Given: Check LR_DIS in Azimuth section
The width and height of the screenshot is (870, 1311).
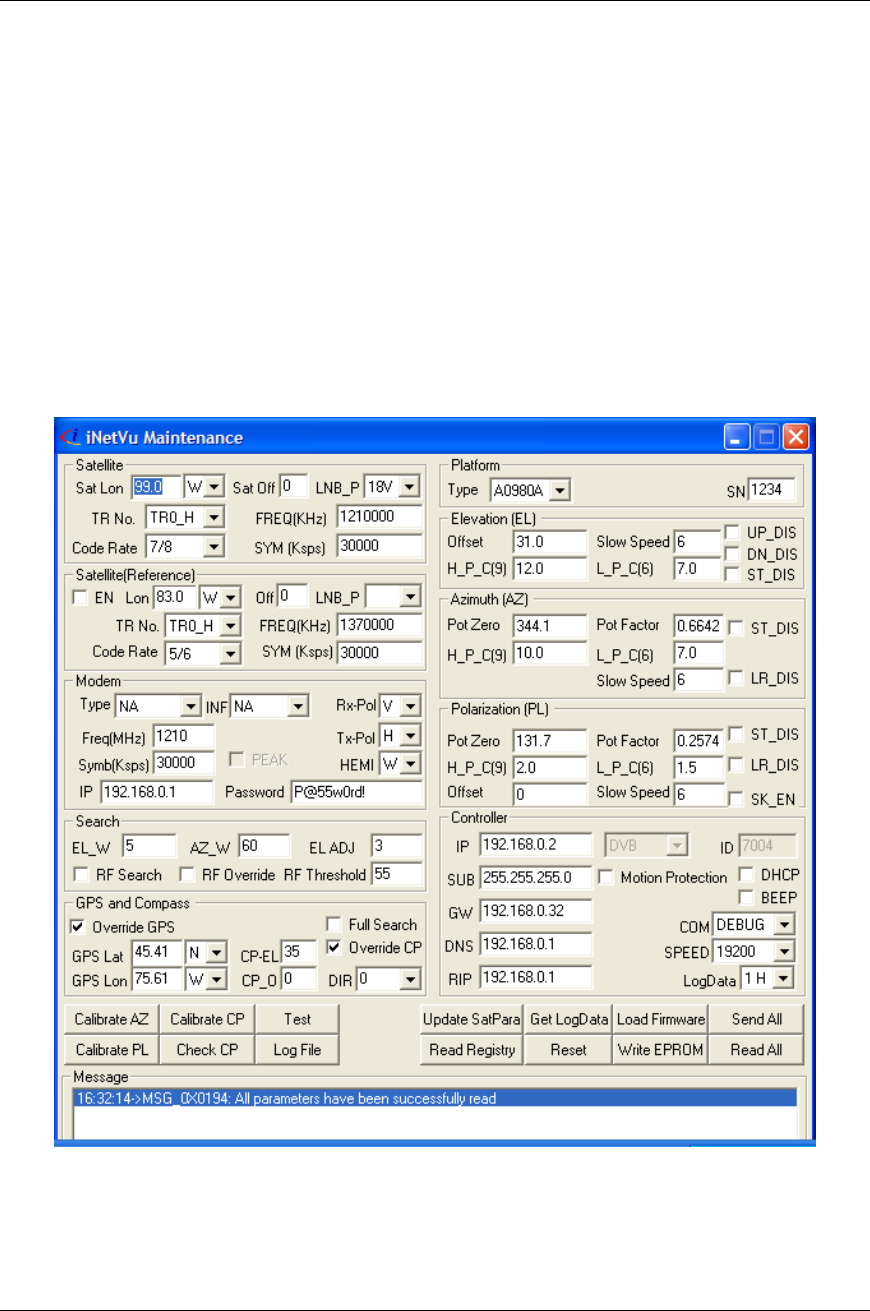Looking at the screenshot, I should [734, 678].
